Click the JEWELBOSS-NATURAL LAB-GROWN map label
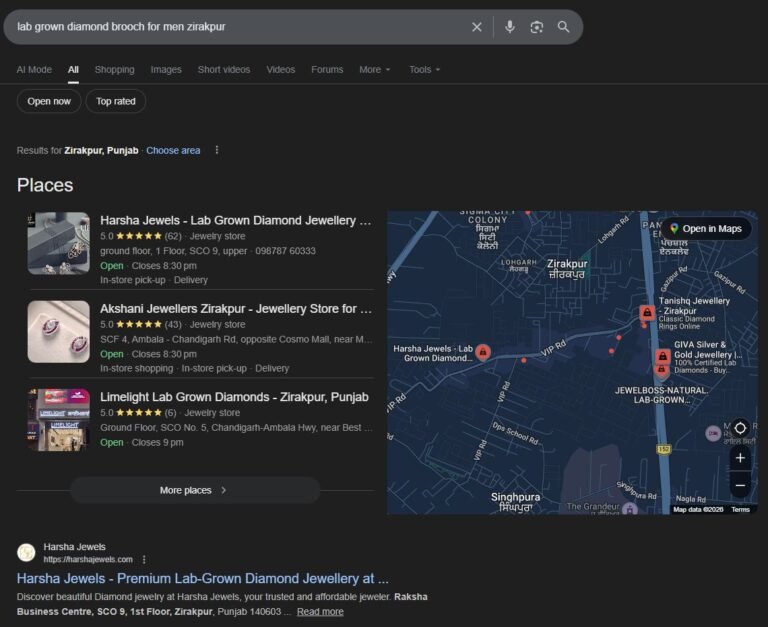The width and height of the screenshot is (768, 627). pos(661,395)
